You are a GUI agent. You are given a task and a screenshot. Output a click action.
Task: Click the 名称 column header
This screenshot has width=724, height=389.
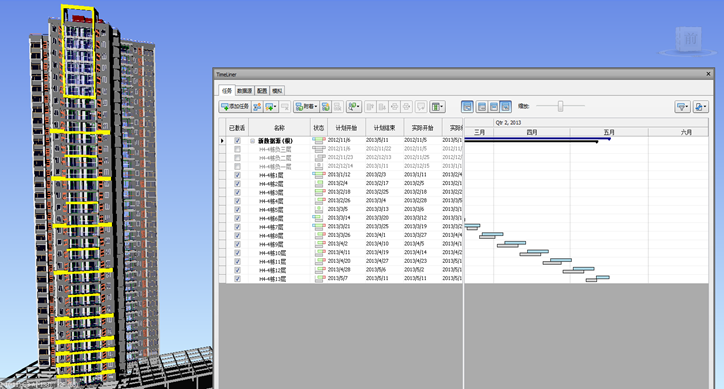[x=279, y=128]
